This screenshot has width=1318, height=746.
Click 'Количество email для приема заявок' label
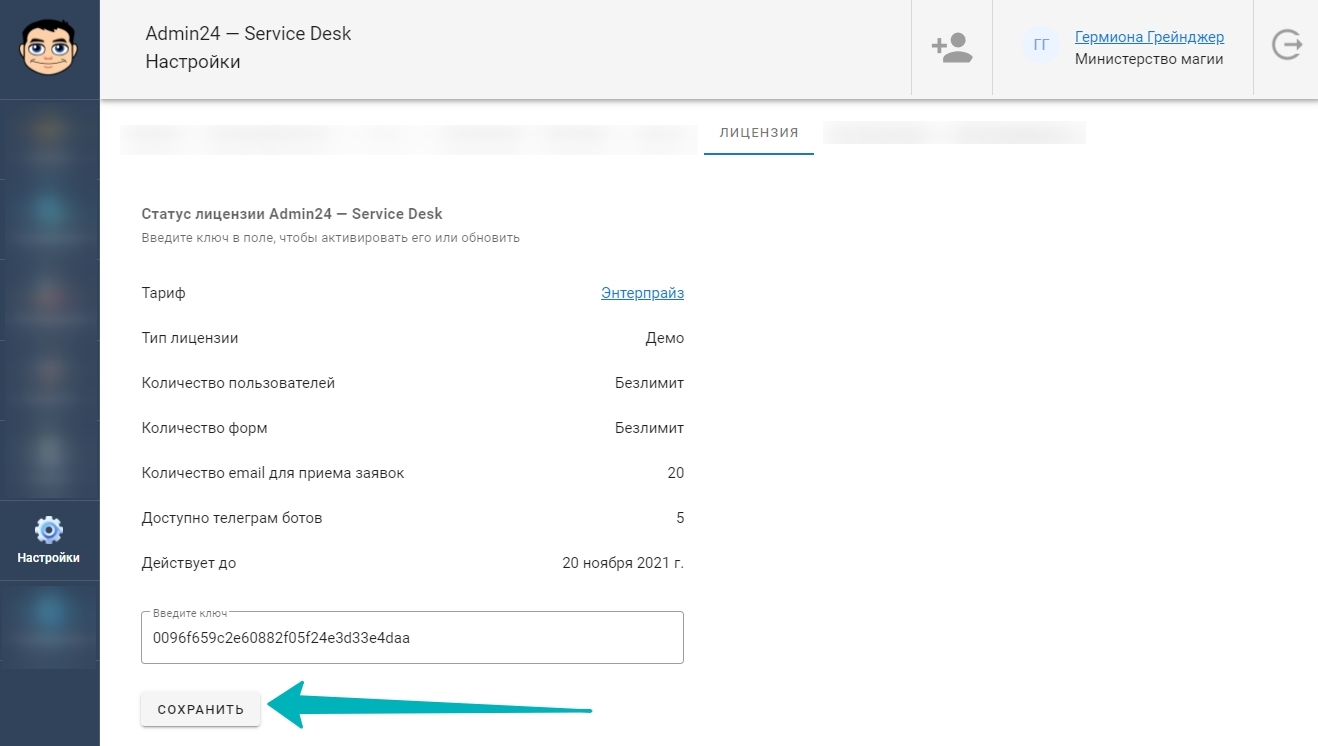(x=273, y=473)
